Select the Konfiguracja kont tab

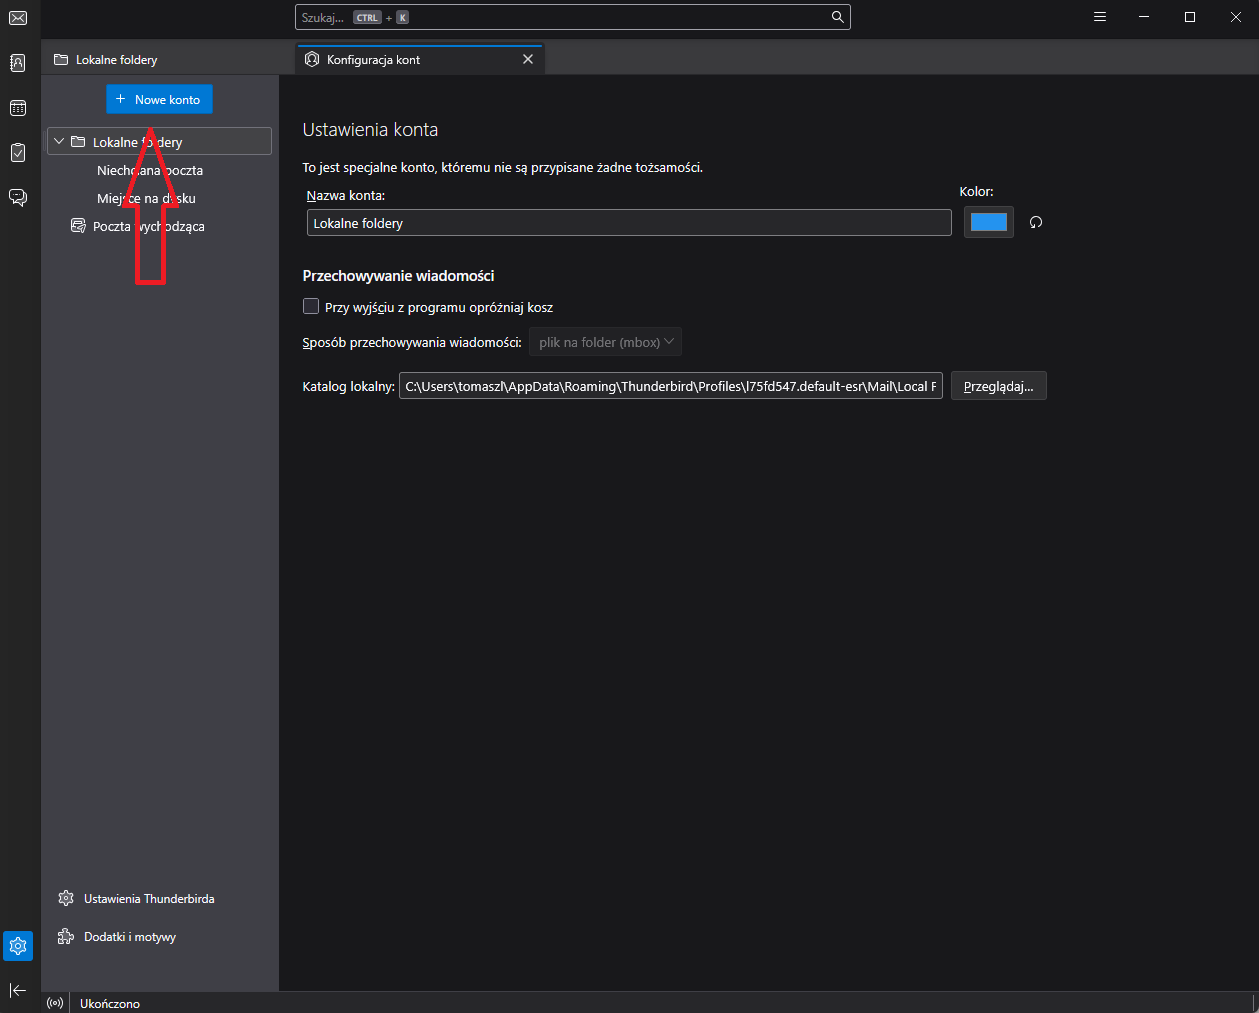click(410, 60)
